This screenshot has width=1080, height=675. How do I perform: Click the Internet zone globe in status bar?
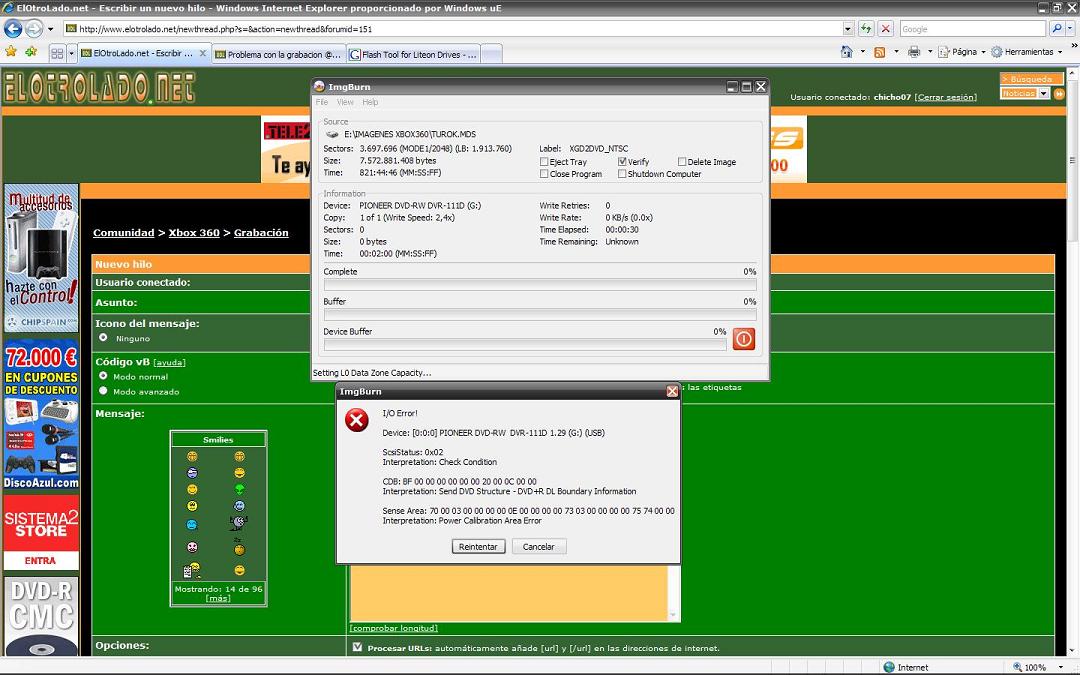(889, 667)
